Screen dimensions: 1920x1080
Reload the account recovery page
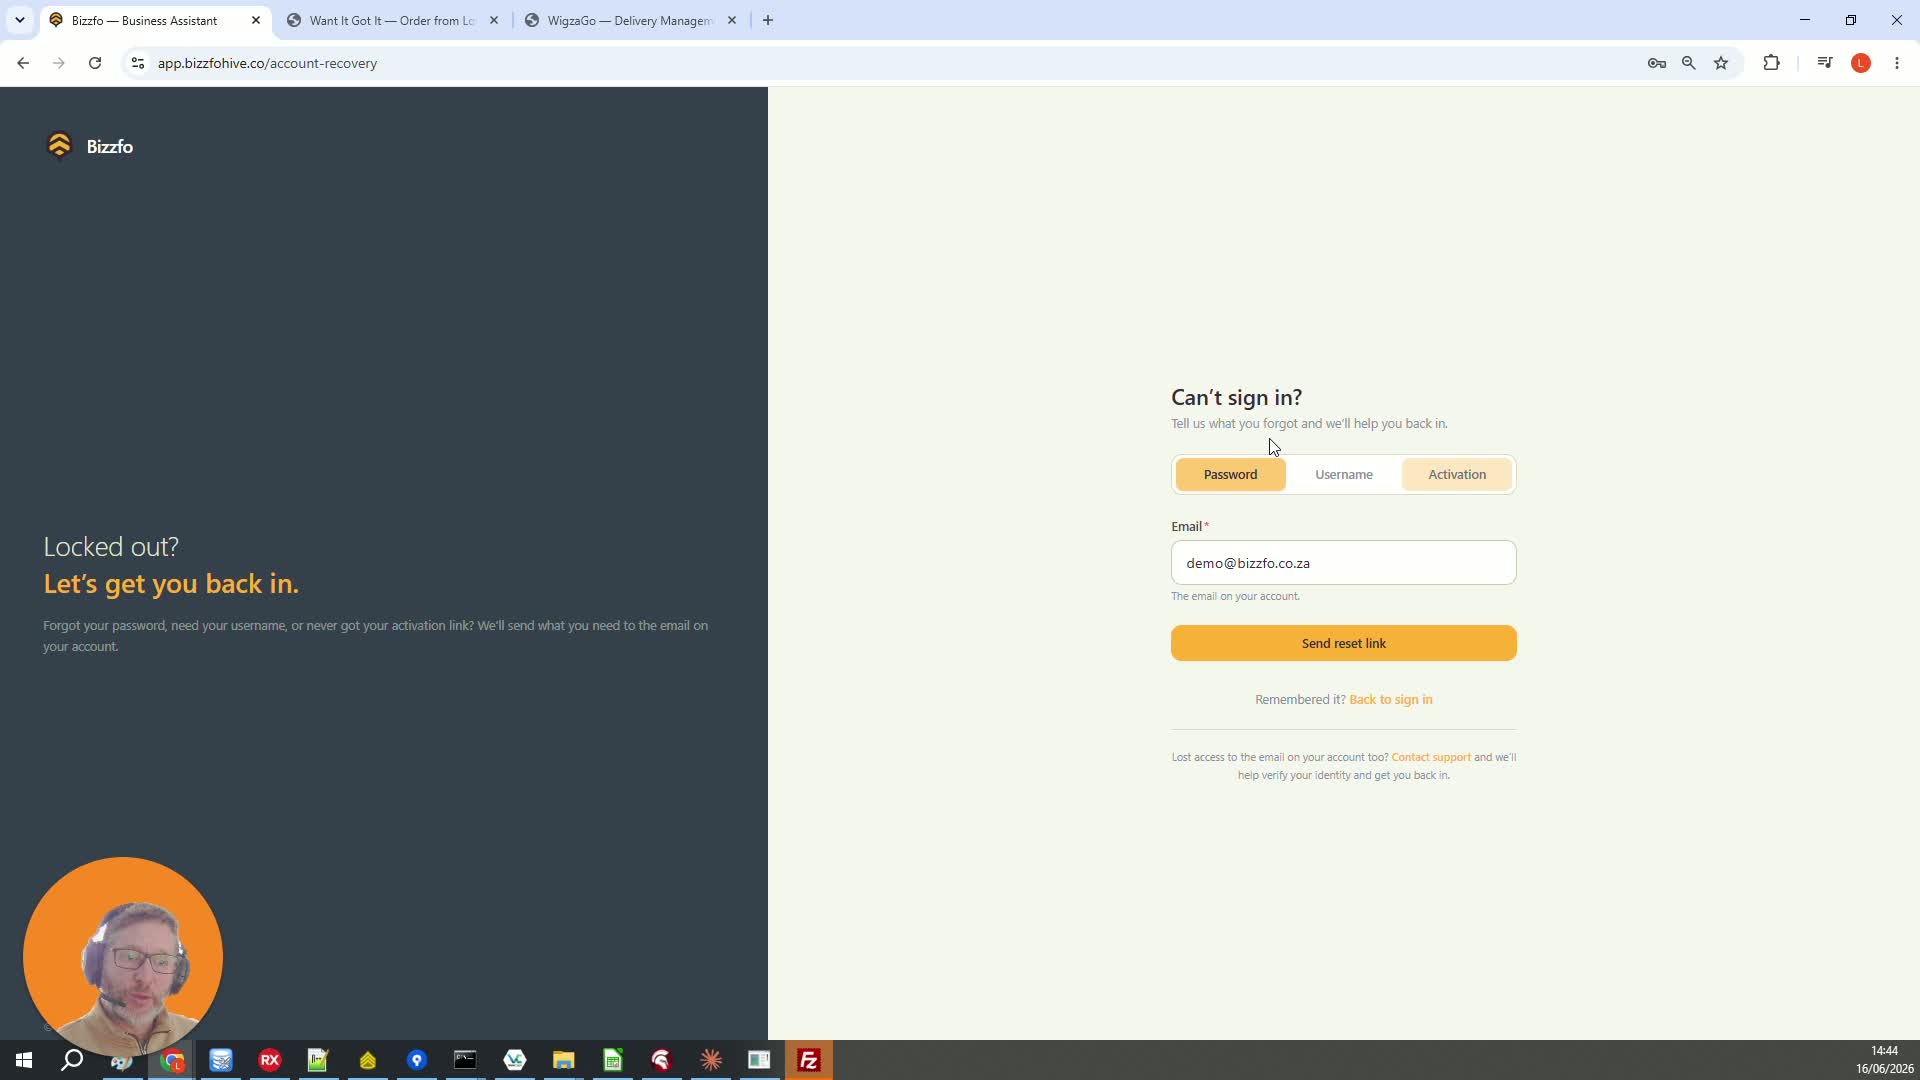[x=95, y=63]
